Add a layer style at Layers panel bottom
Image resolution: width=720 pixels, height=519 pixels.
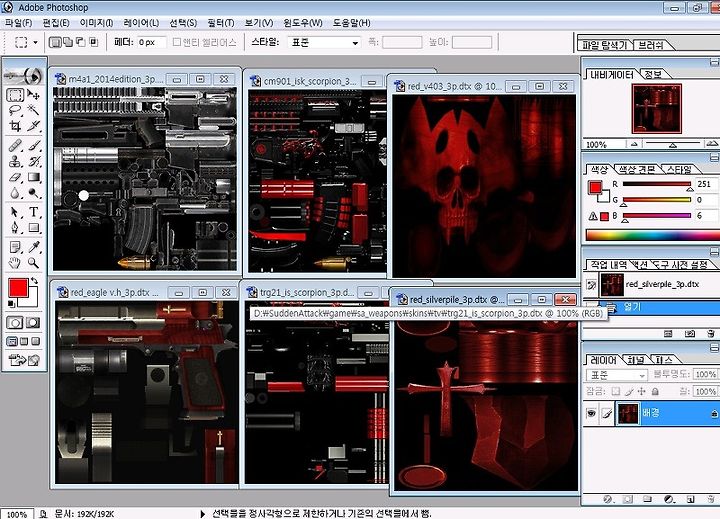[x=608, y=499]
